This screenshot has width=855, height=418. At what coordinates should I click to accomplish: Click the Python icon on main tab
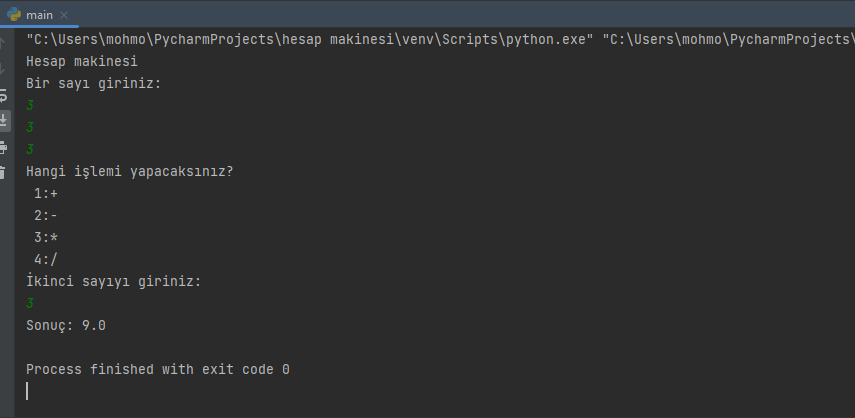13,14
